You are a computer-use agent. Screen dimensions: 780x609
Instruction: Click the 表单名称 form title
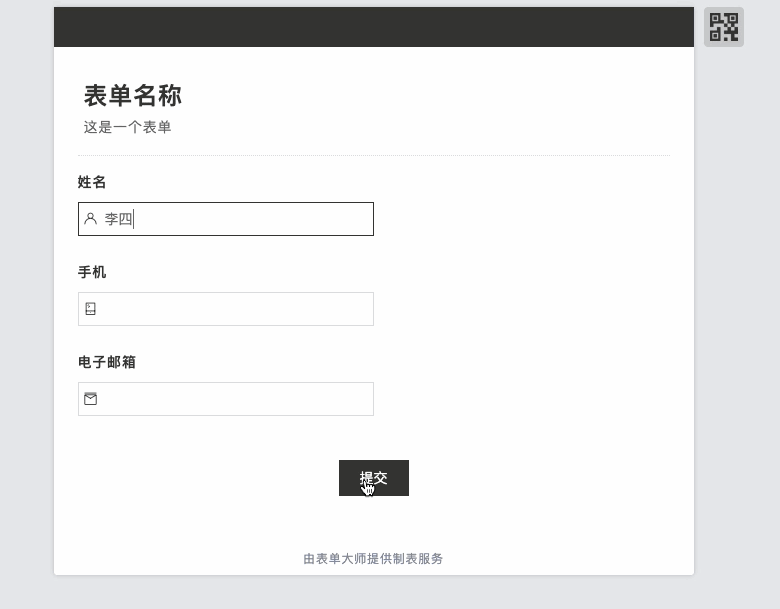pyautogui.click(x=132, y=96)
